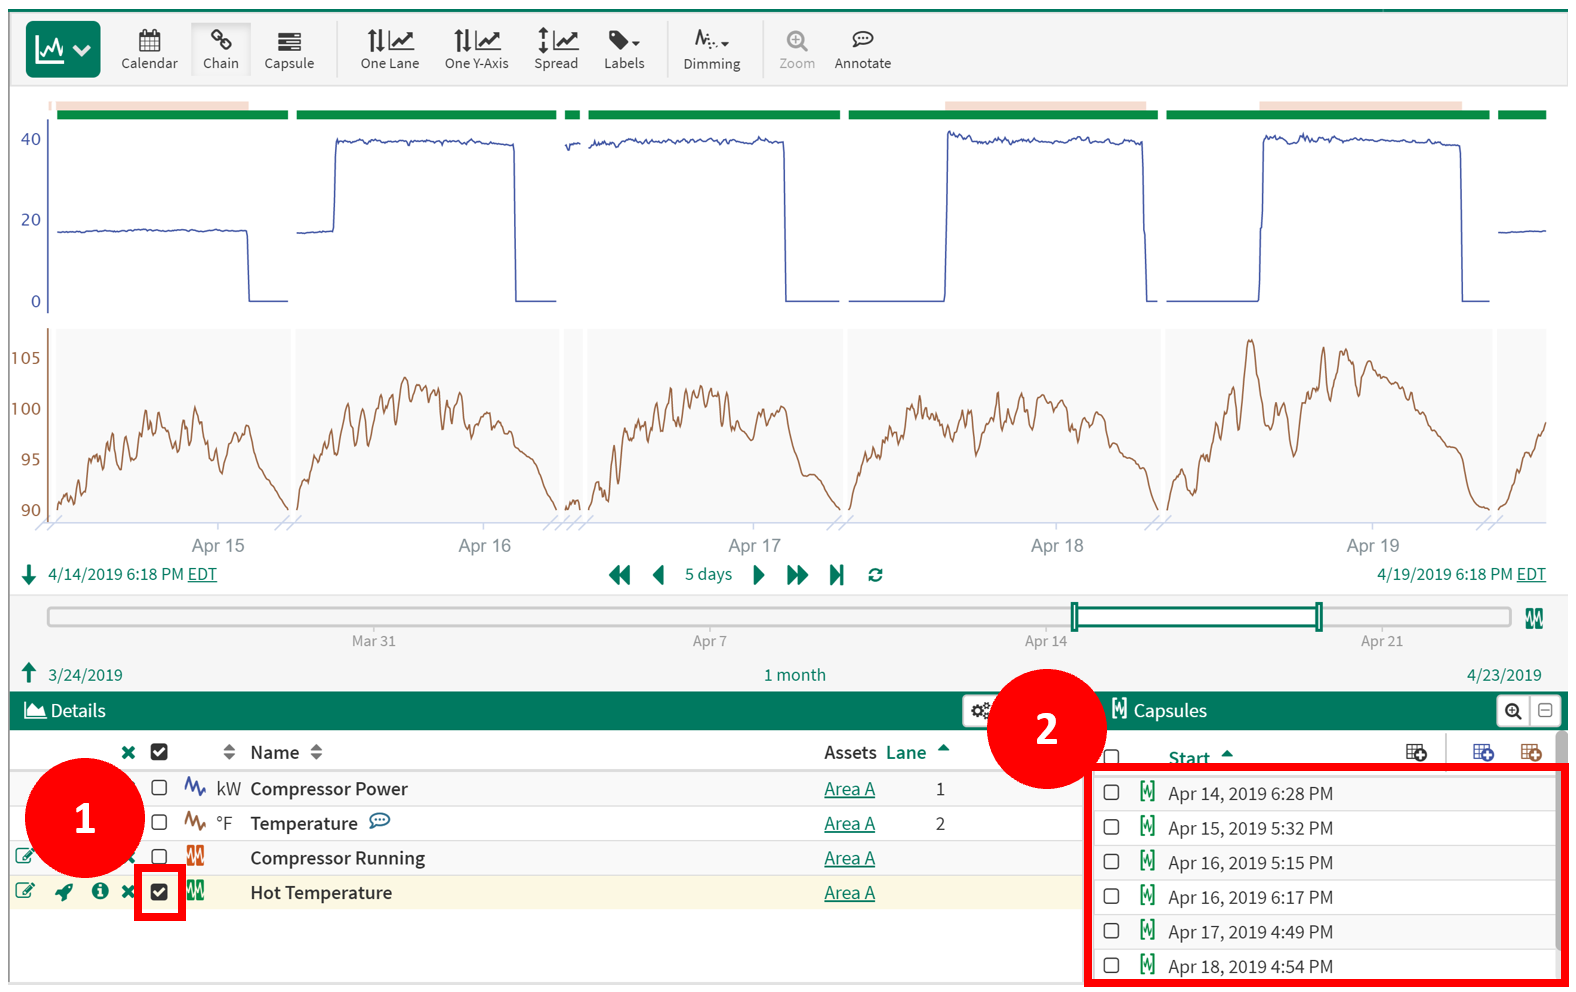The image size is (1576, 992).
Task: Sort details by Lane column header
Action: (x=906, y=753)
